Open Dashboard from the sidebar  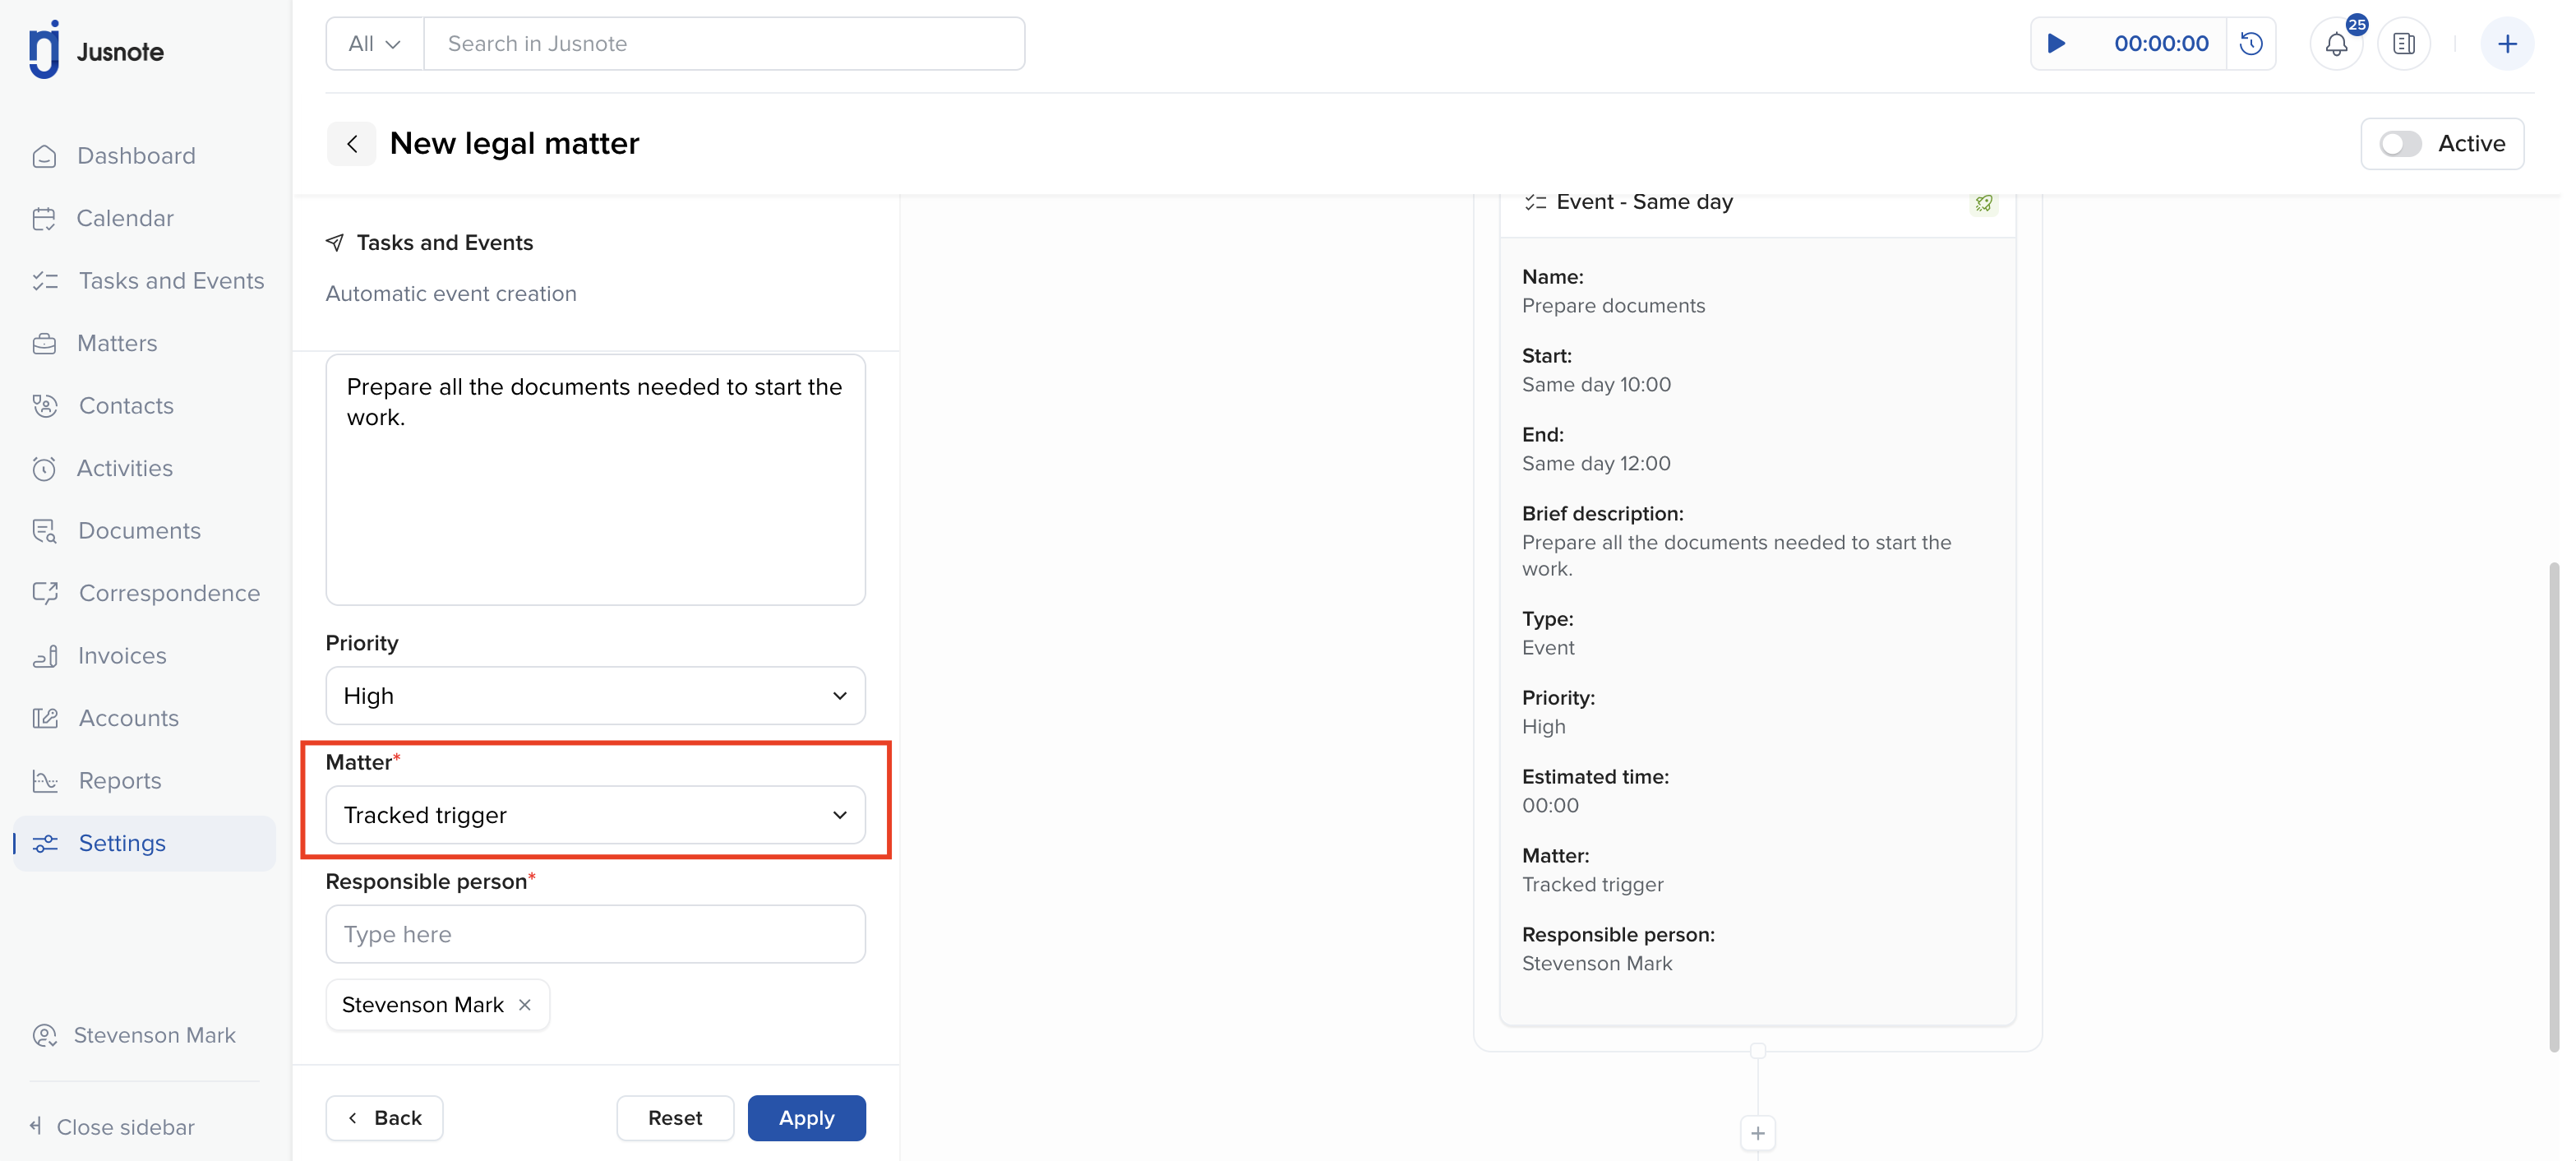136,156
